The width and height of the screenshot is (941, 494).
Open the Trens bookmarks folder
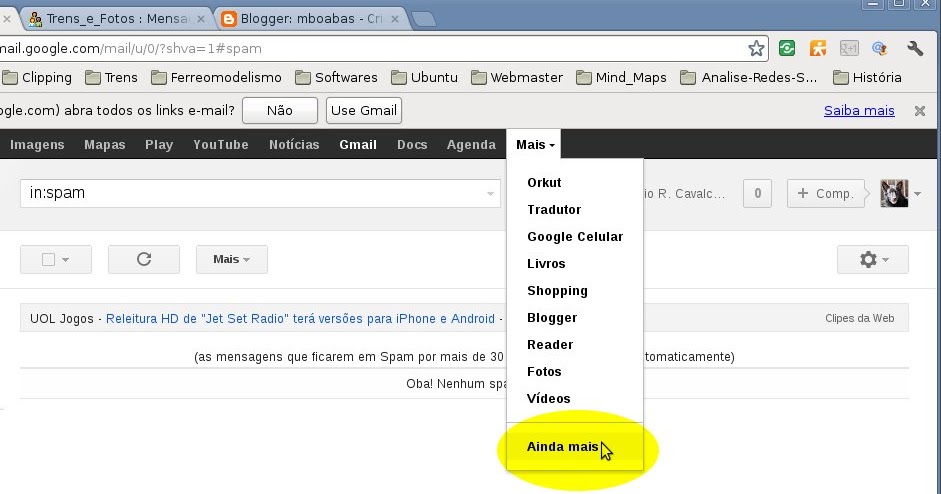pyautogui.click(x=112, y=77)
